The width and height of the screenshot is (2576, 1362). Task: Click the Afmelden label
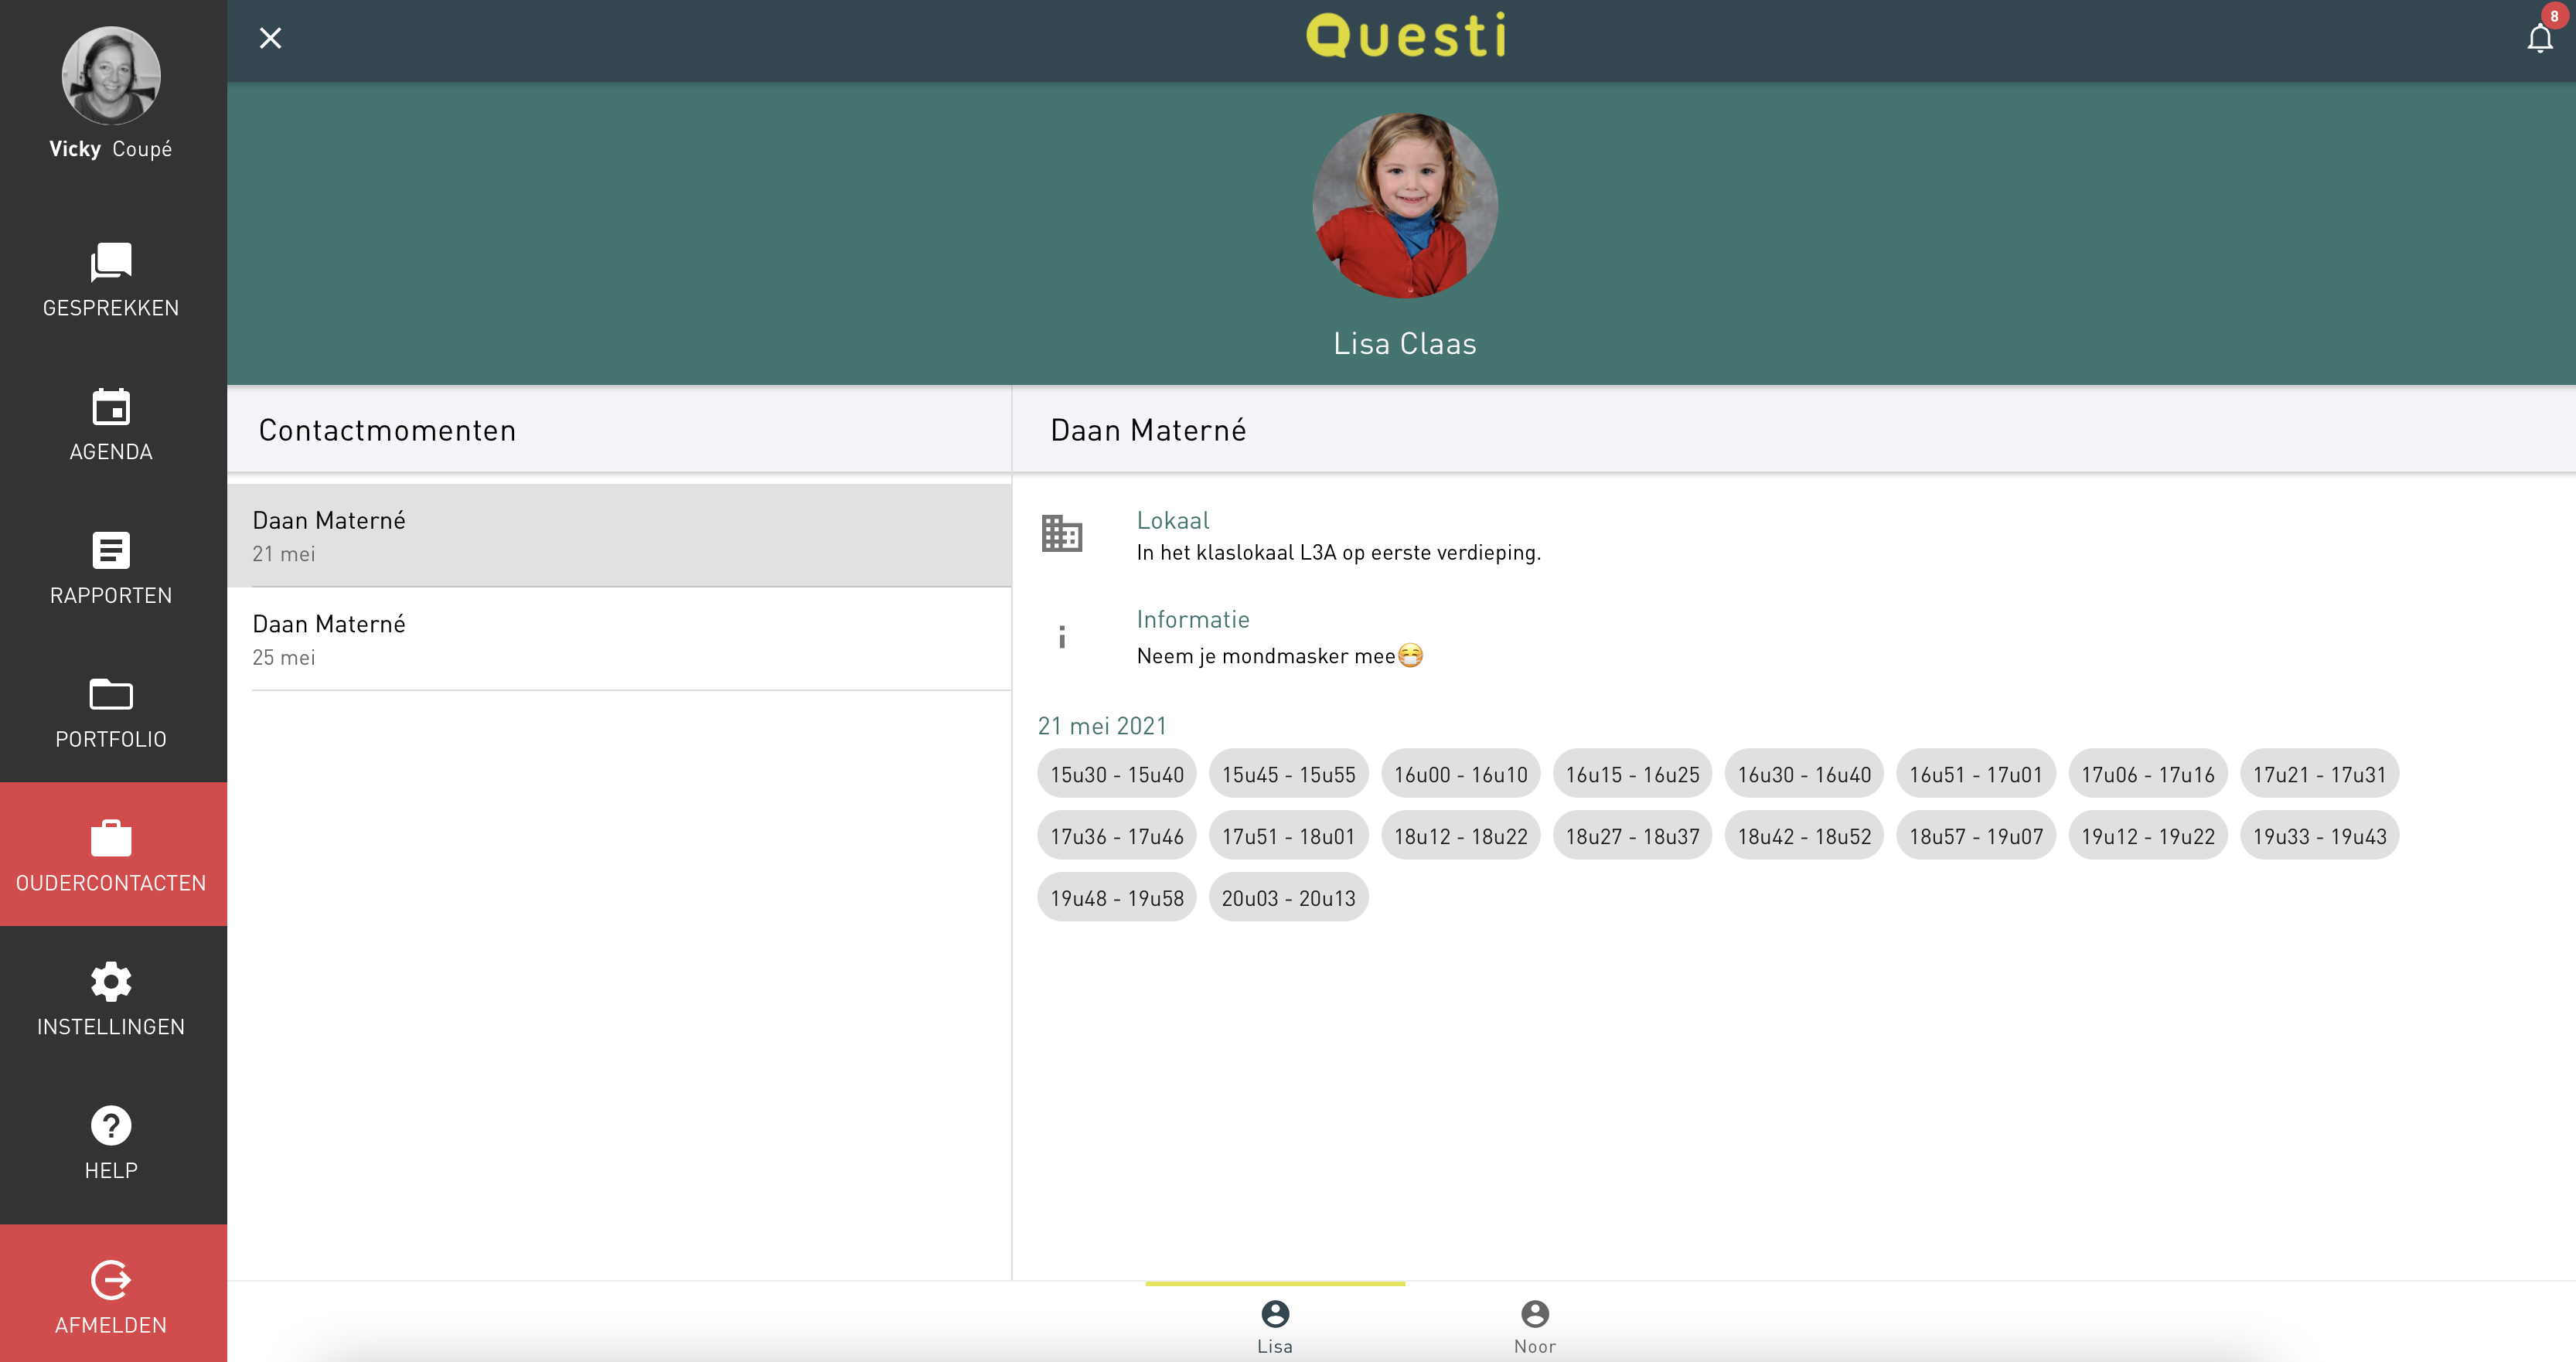[x=111, y=1325]
